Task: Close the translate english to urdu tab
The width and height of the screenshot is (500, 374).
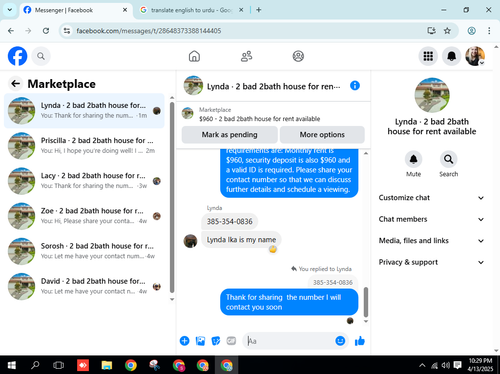Action: coord(241,10)
